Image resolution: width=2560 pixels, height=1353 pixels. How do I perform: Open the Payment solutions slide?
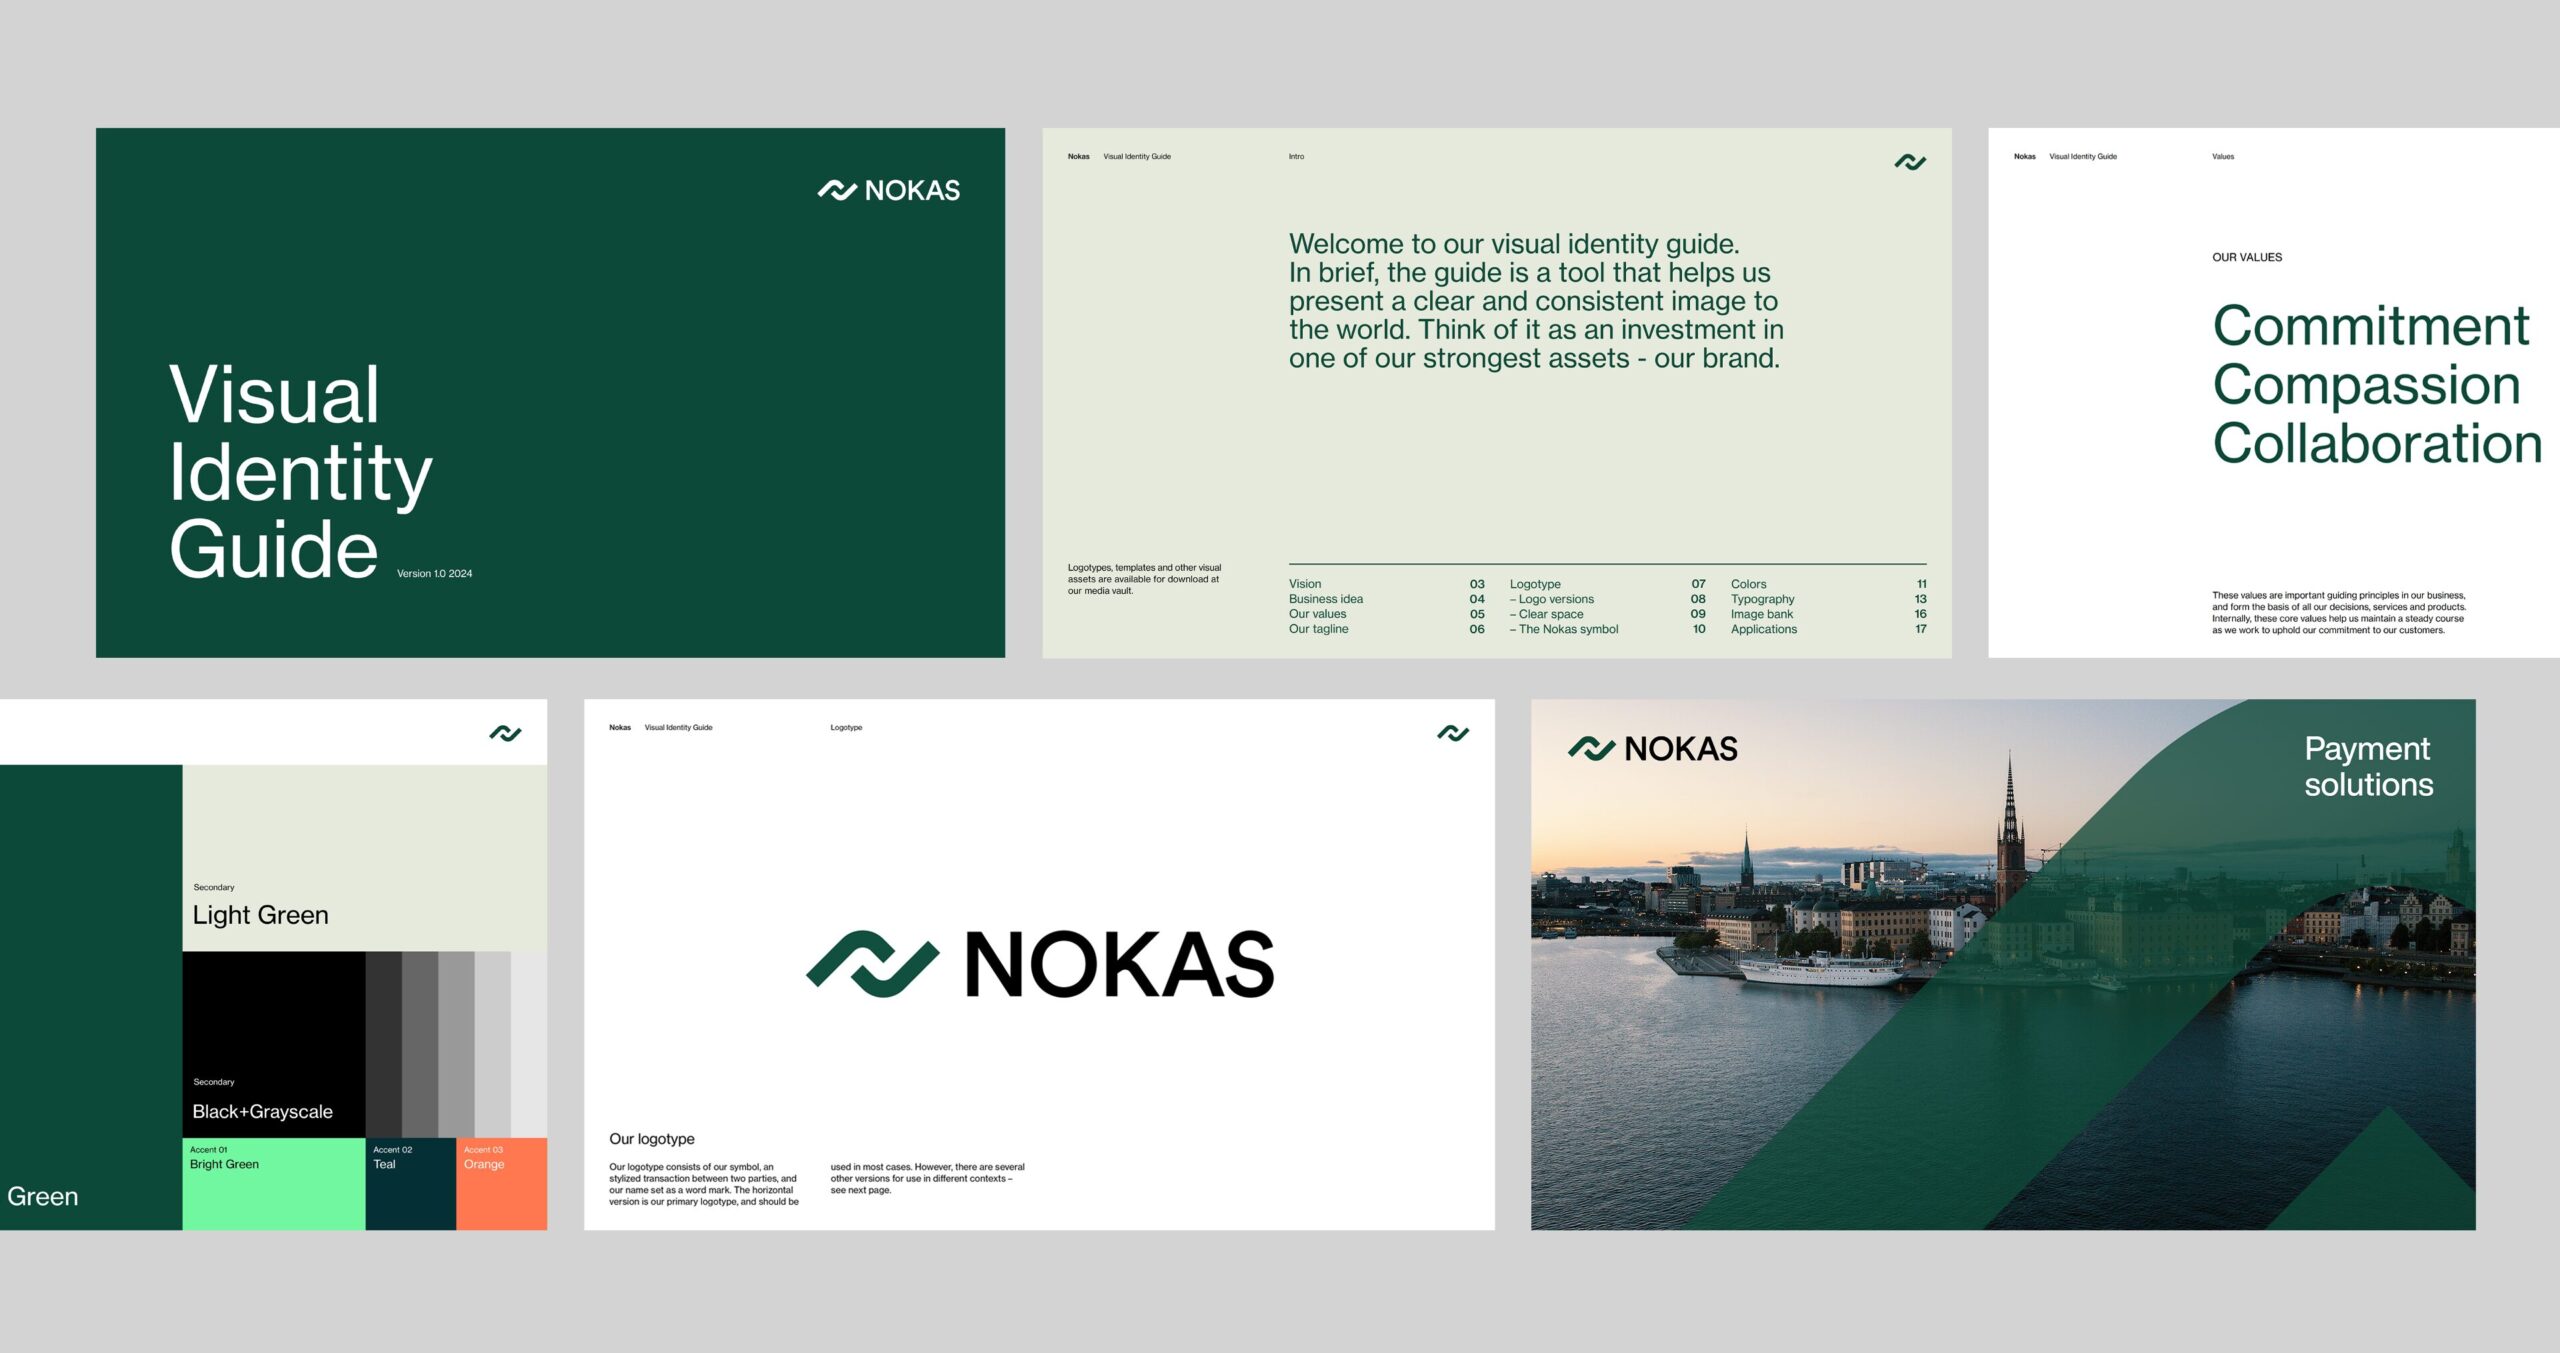point(2002,964)
